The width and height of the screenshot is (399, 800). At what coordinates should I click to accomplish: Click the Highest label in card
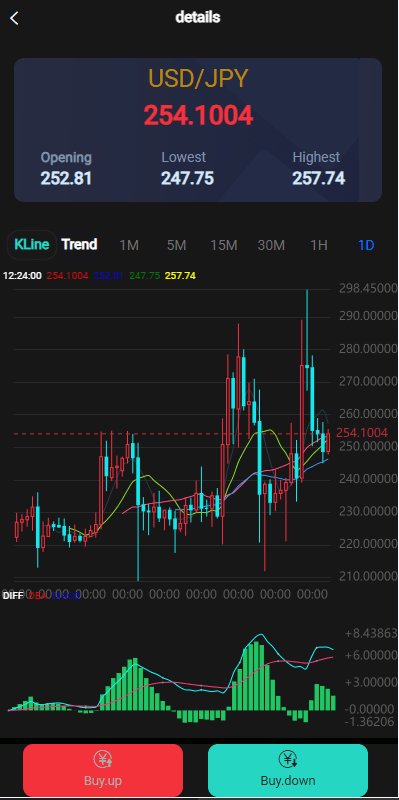pos(316,157)
